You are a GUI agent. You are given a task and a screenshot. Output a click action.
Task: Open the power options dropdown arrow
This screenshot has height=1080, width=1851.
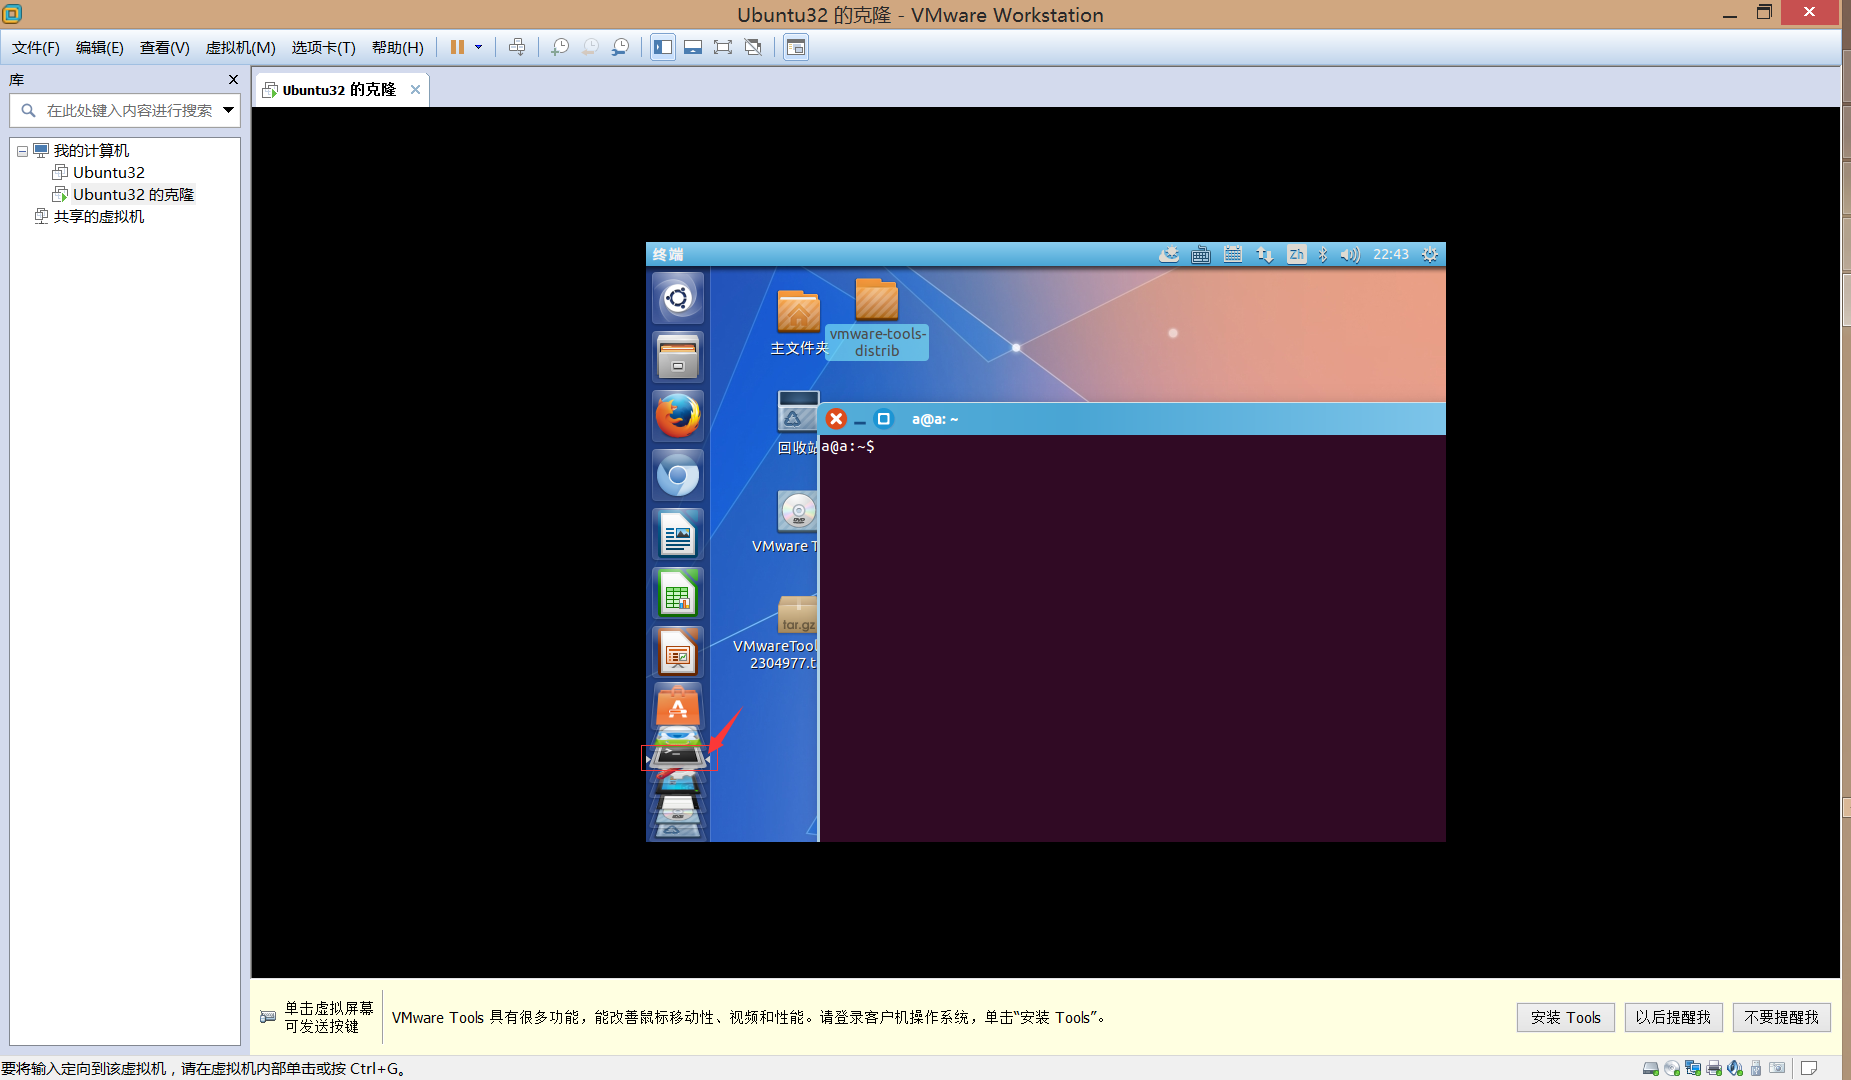(x=478, y=47)
